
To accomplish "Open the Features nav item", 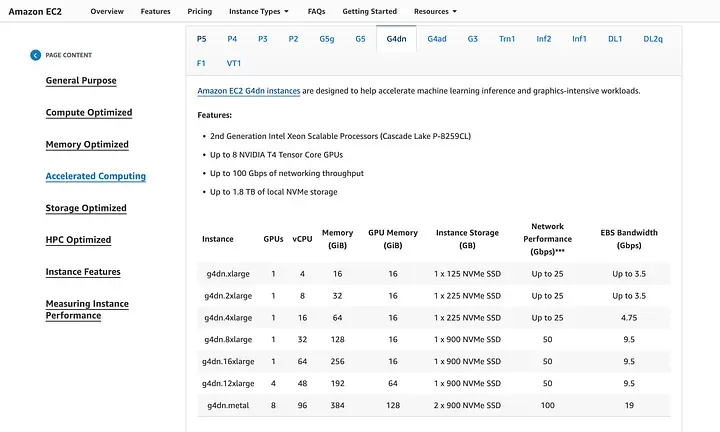I will (x=155, y=11).
